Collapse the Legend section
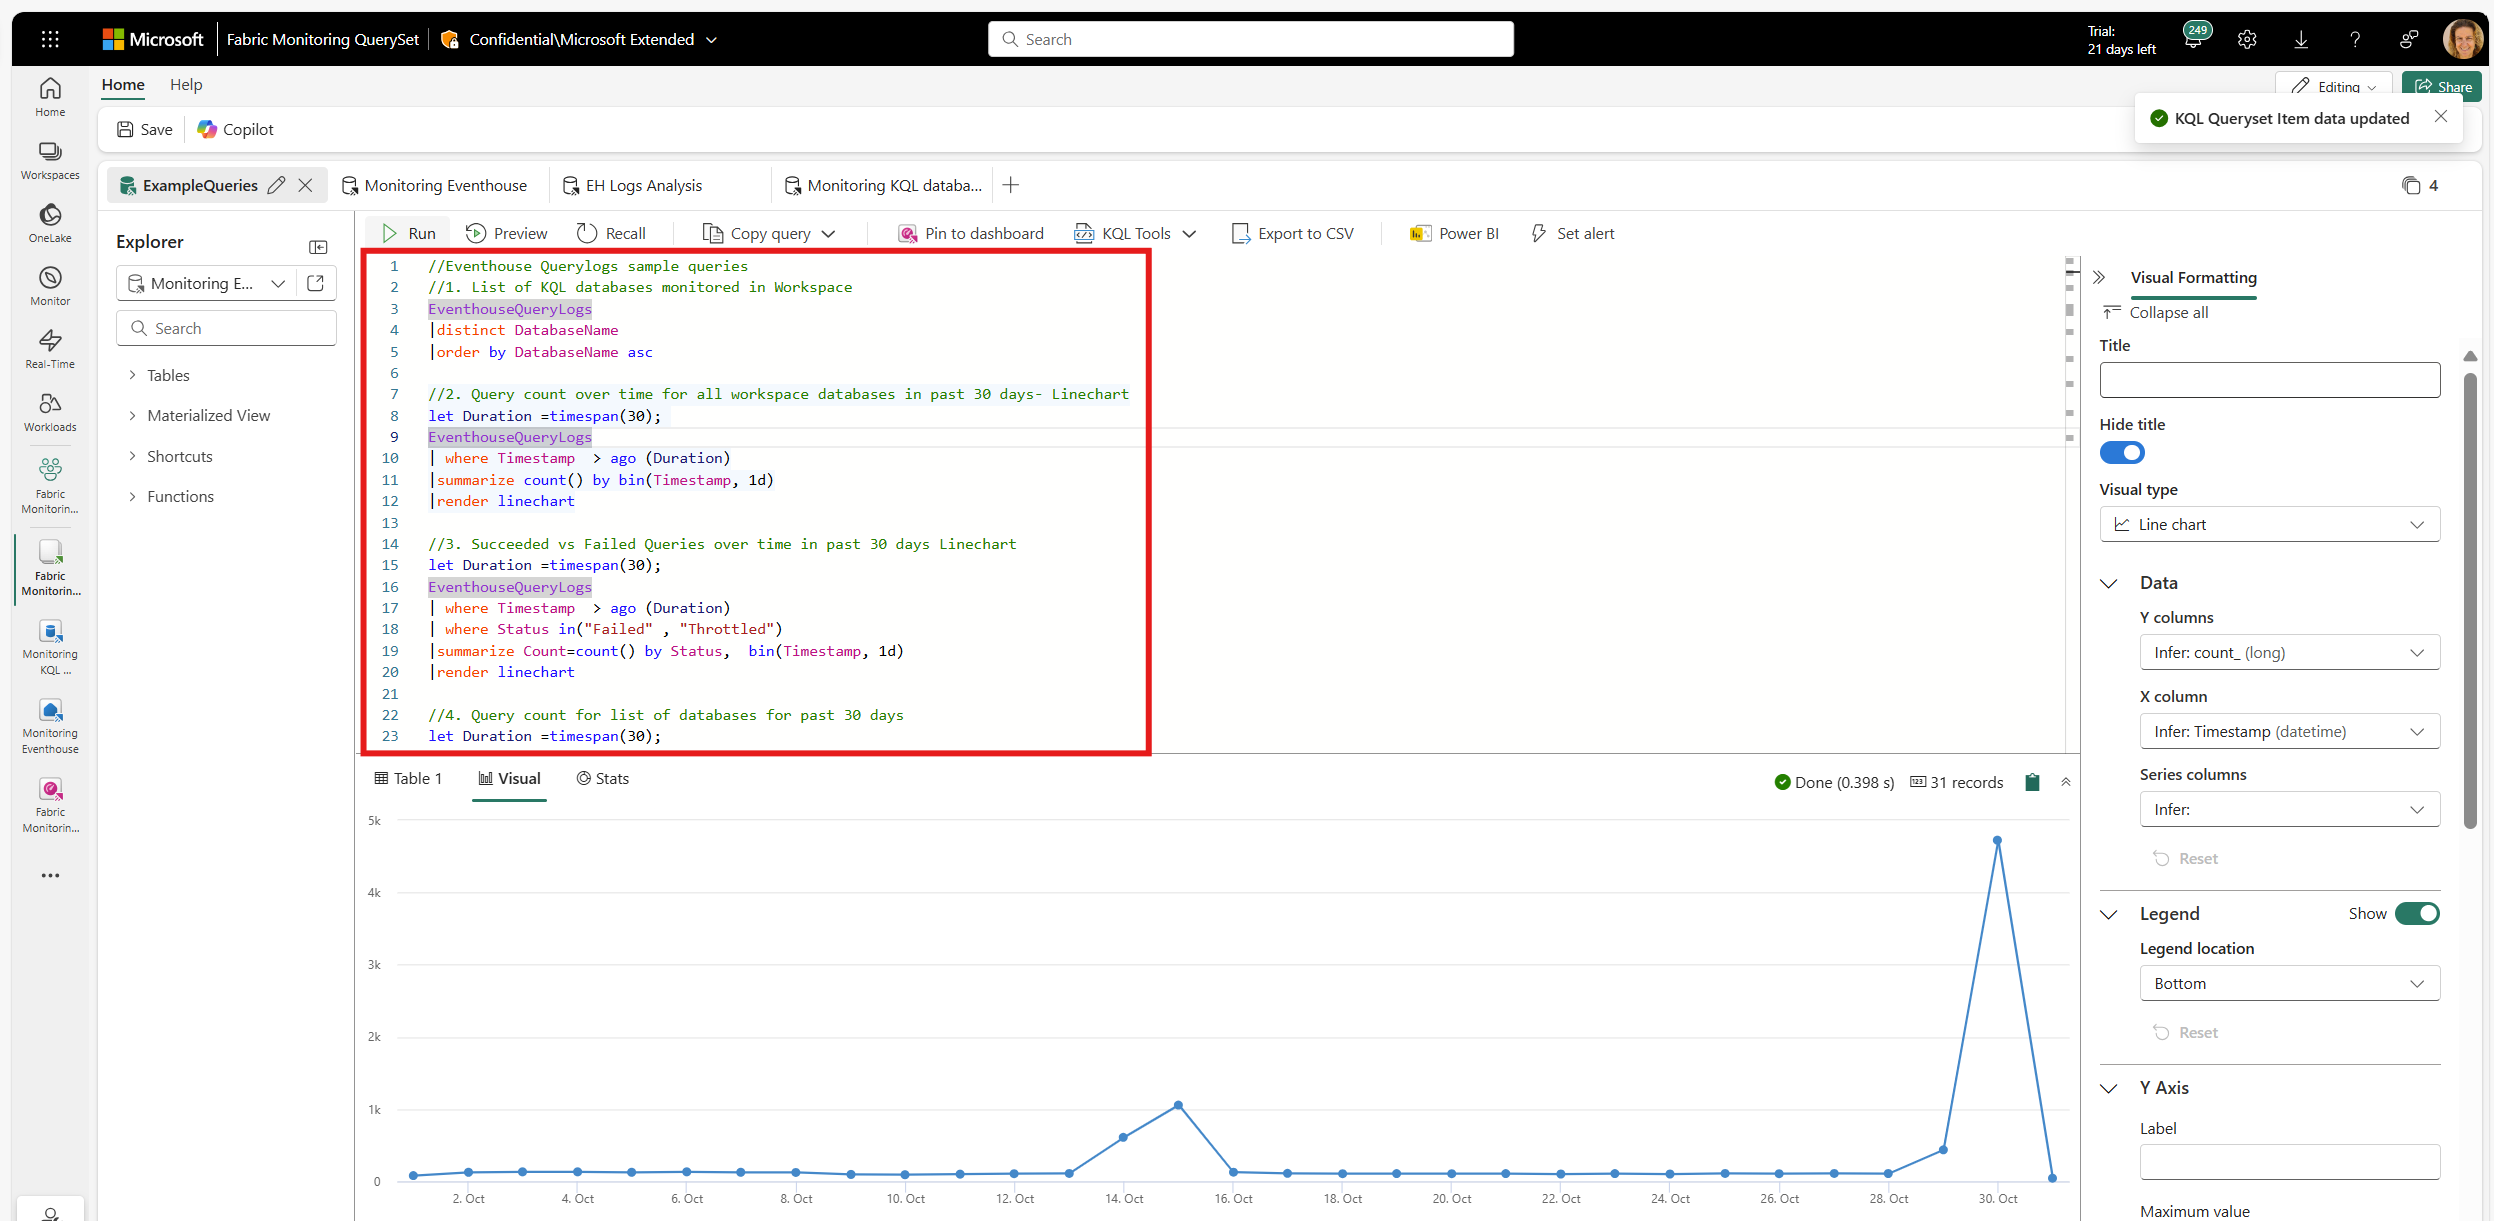This screenshot has height=1221, width=2494. pos(2109,914)
